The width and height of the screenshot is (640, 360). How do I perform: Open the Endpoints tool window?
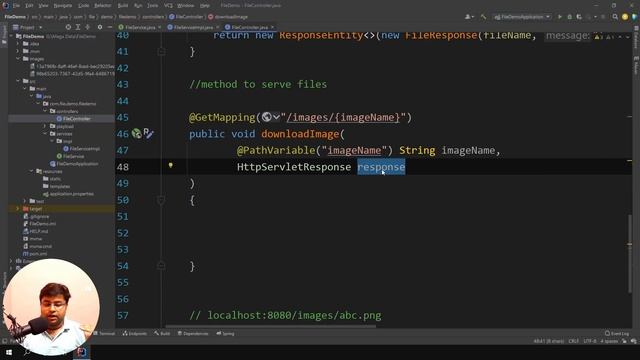click(134, 333)
